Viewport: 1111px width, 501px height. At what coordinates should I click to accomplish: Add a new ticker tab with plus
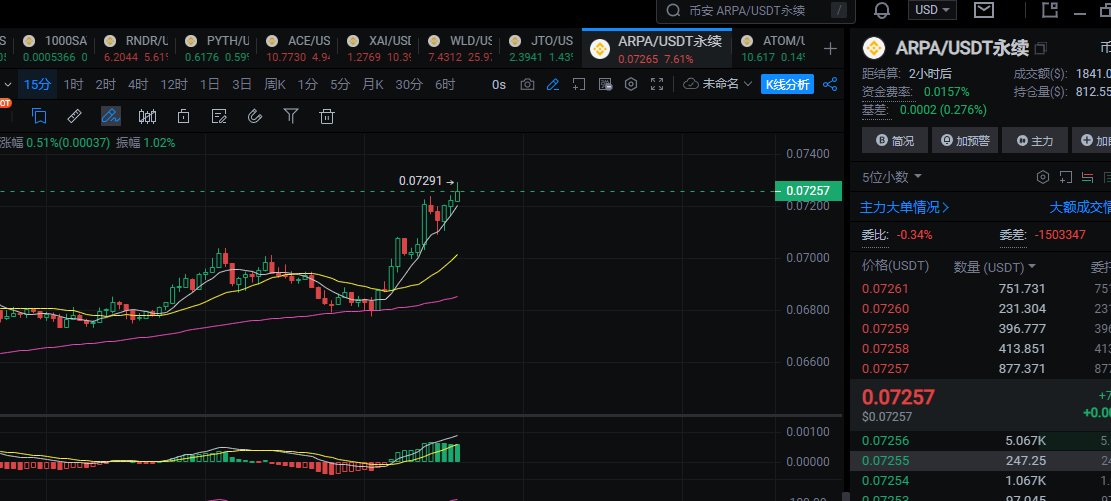(x=830, y=49)
